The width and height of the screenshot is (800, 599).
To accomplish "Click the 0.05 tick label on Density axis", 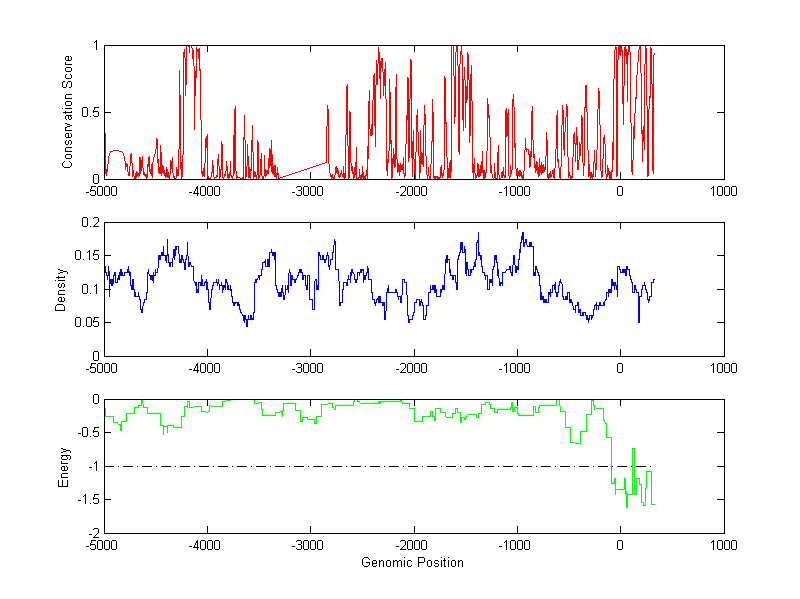I will coord(86,322).
